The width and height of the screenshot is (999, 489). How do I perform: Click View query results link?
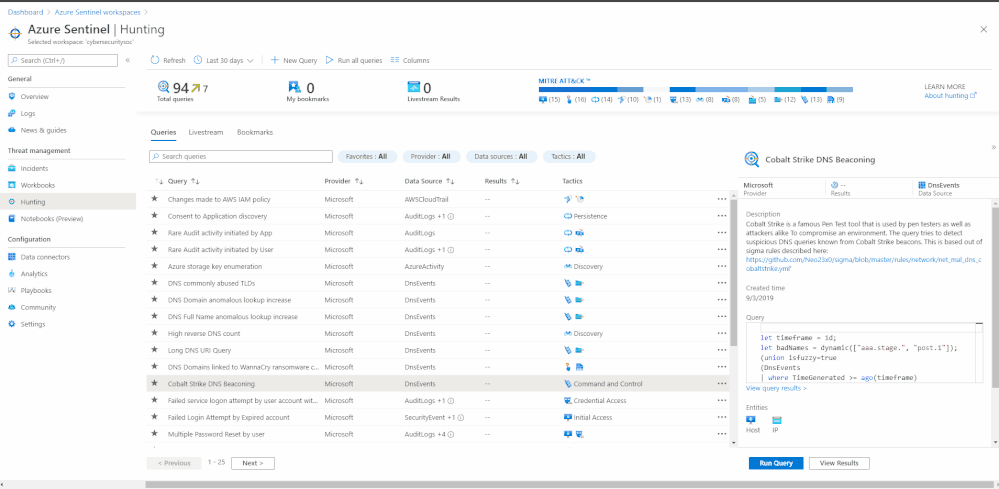coord(776,388)
